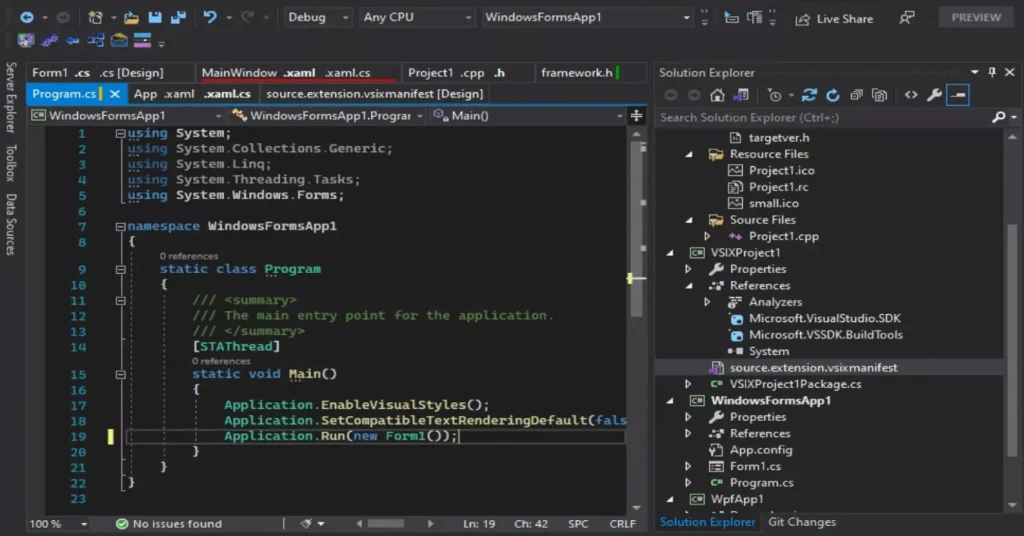
Task: Collapse the static class Program block
Action: (x=120, y=269)
